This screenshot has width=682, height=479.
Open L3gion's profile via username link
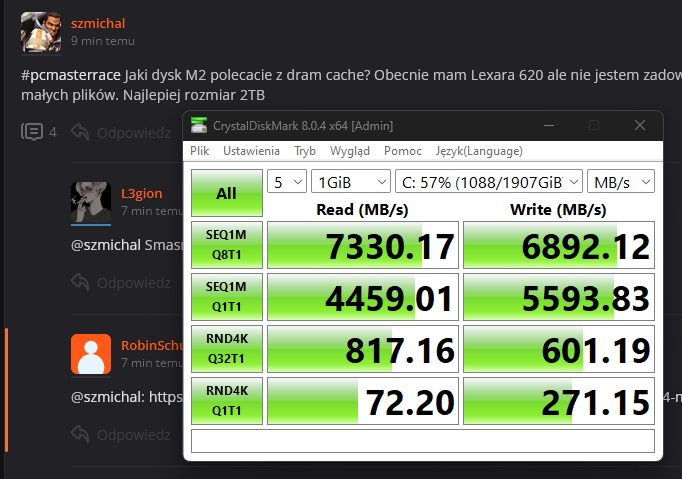coord(142,193)
